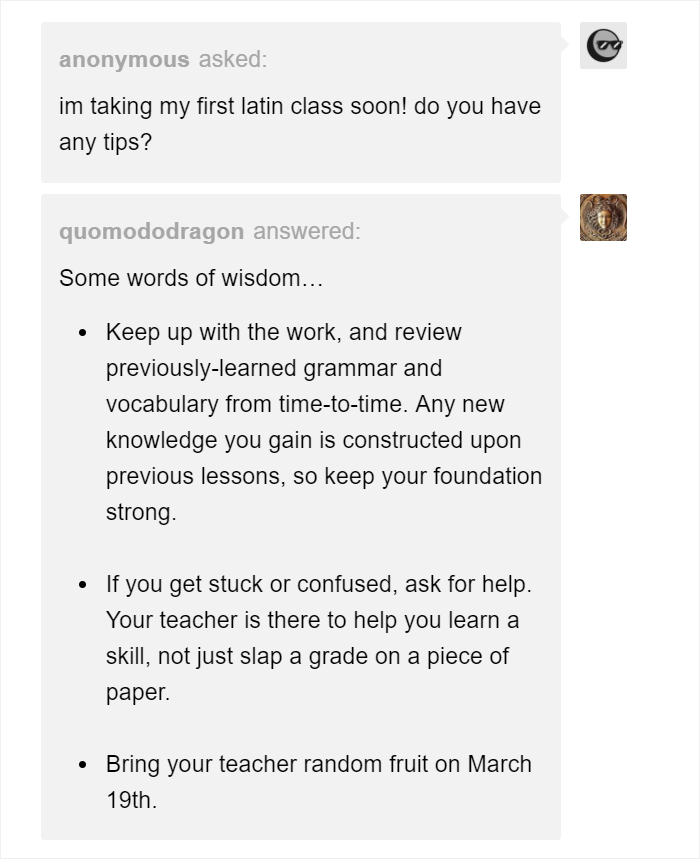Click the "any tips?" line
This screenshot has height=859, width=700.
click(x=105, y=142)
